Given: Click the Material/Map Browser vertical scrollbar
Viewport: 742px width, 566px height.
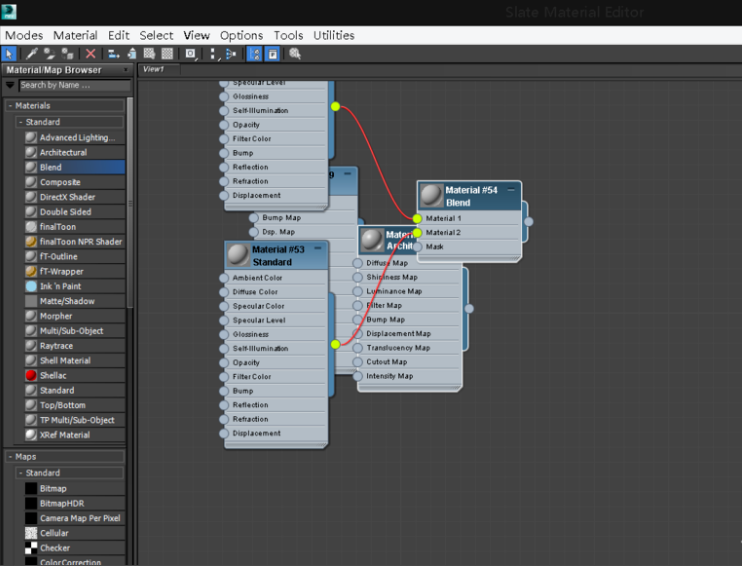Looking at the screenshot, I should (130, 203).
